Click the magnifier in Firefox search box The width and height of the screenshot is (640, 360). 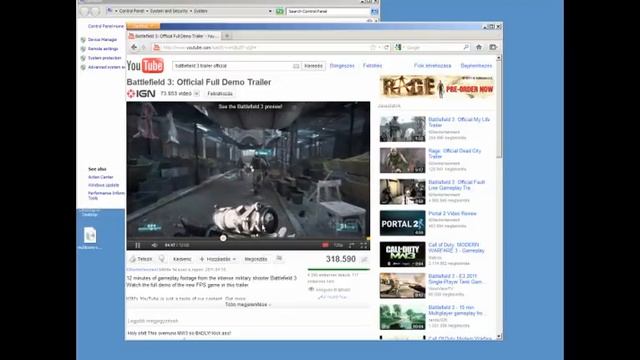[x=466, y=47]
